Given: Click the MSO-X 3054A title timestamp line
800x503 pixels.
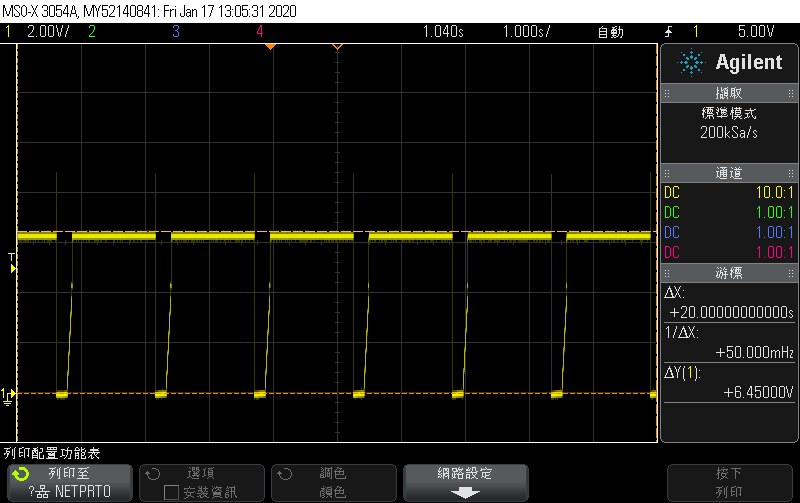Looking at the screenshot, I should [x=149, y=11].
